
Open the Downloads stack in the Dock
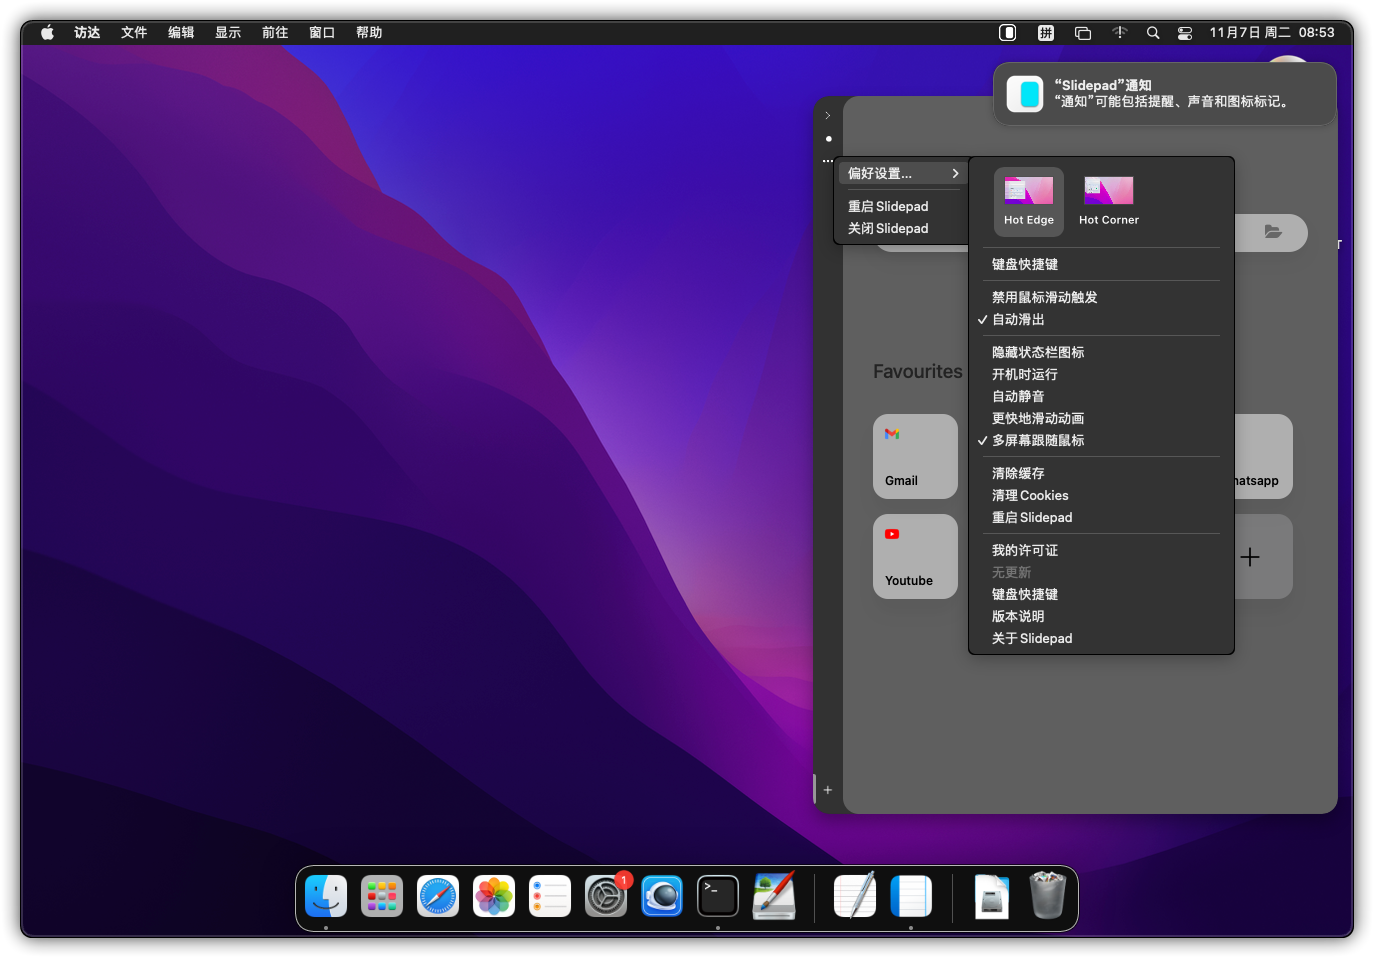pyautogui.click(x=992, y=896)
